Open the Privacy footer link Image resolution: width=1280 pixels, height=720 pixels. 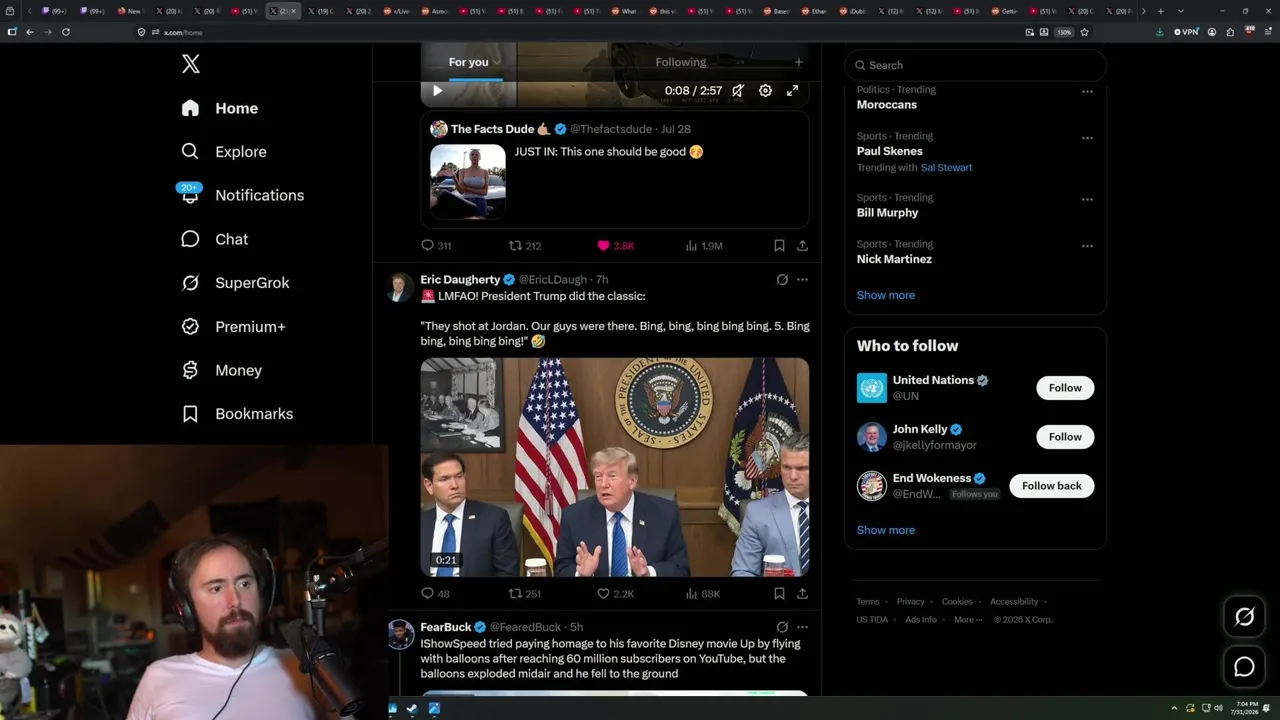[911, 602]
